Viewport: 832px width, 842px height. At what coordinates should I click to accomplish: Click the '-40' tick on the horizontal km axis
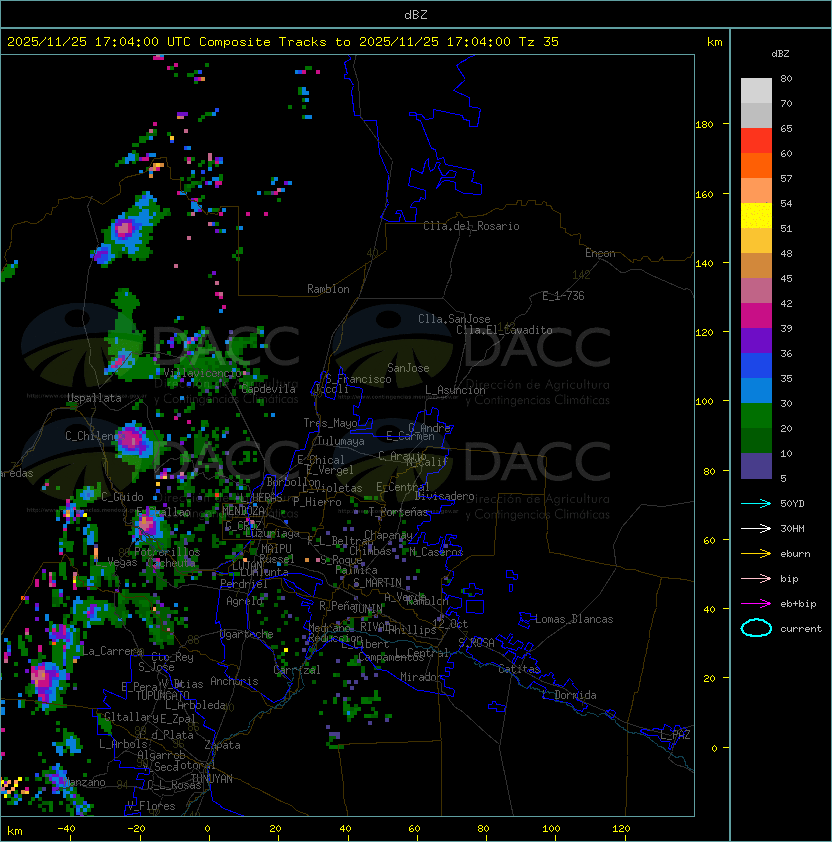click(66, 829)
